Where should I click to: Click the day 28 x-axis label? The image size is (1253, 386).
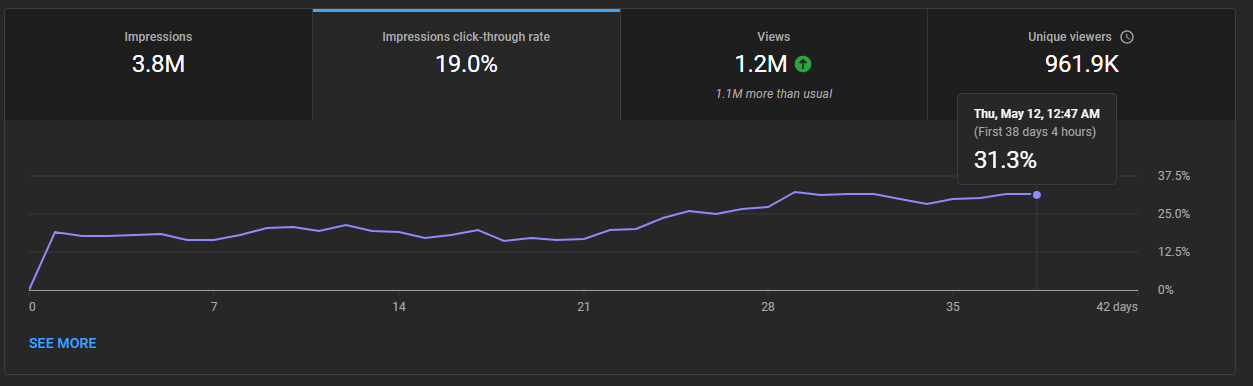tap(768, 307)
